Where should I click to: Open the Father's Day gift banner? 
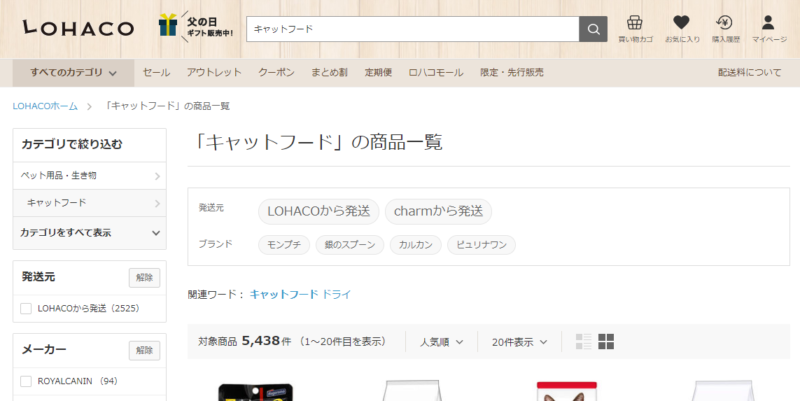196,27
